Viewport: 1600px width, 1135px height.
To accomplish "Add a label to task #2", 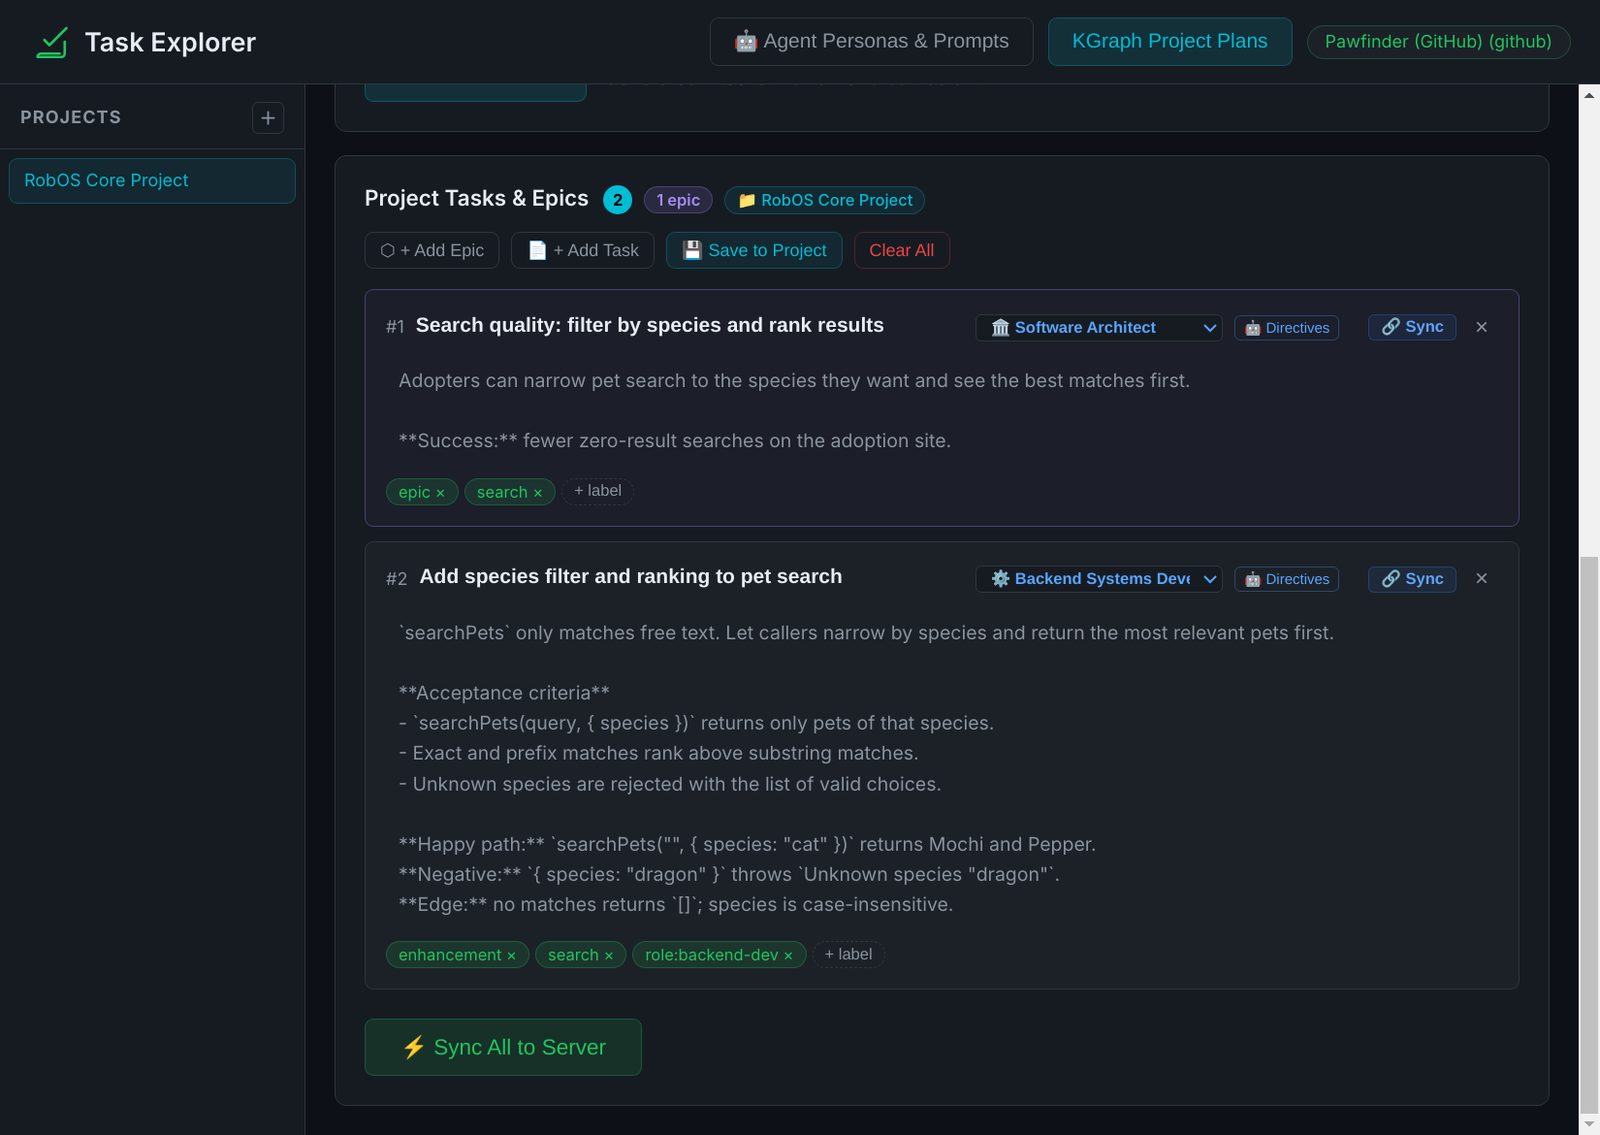I will click(x=848, y=955).
